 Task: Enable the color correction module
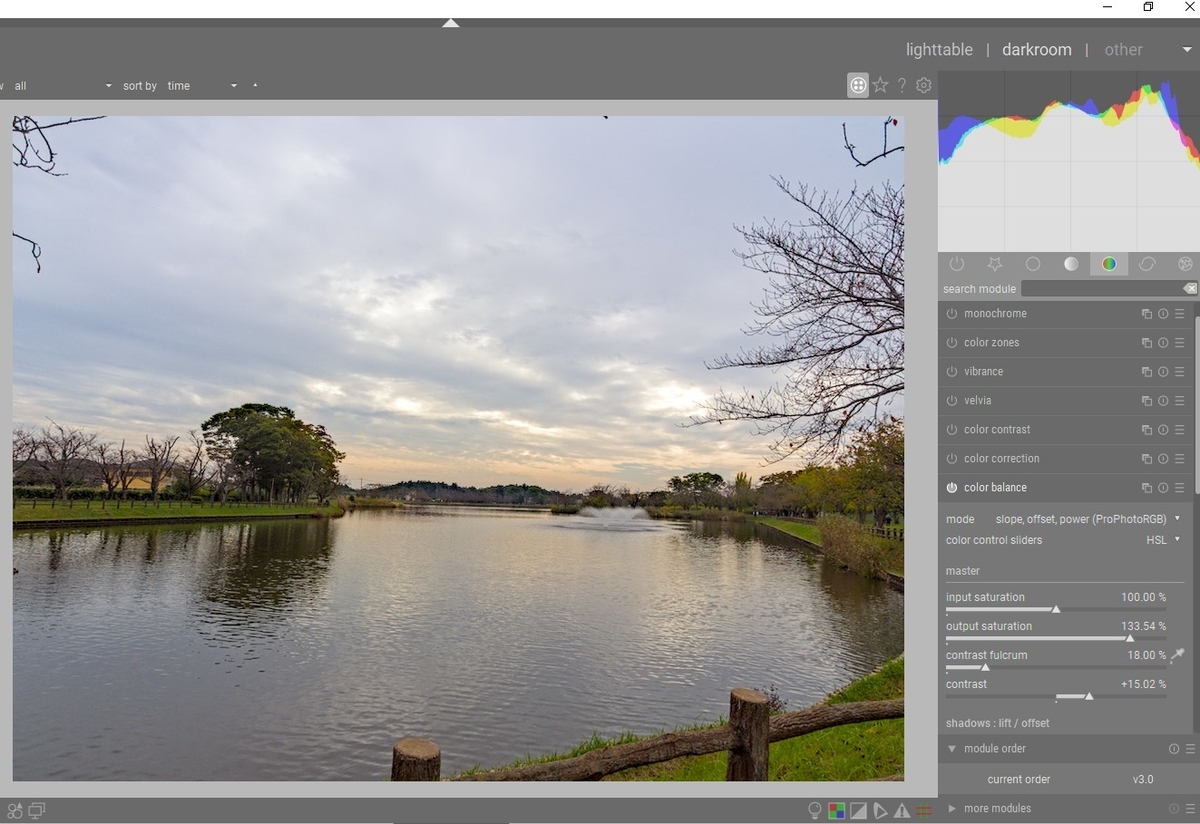coord(952,459)
